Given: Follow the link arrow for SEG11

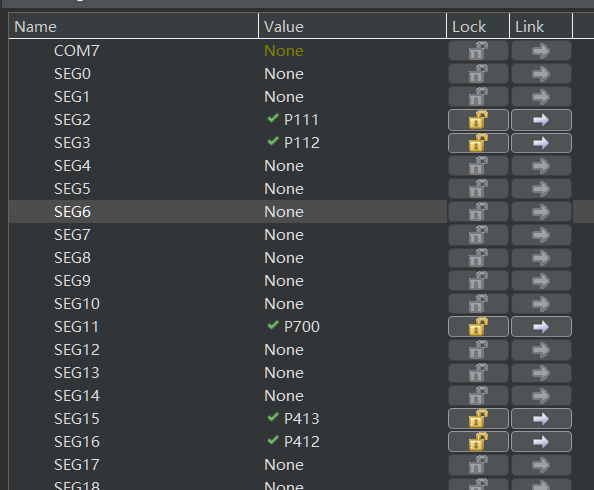Looking at the screenshot, I should point(541,327).
